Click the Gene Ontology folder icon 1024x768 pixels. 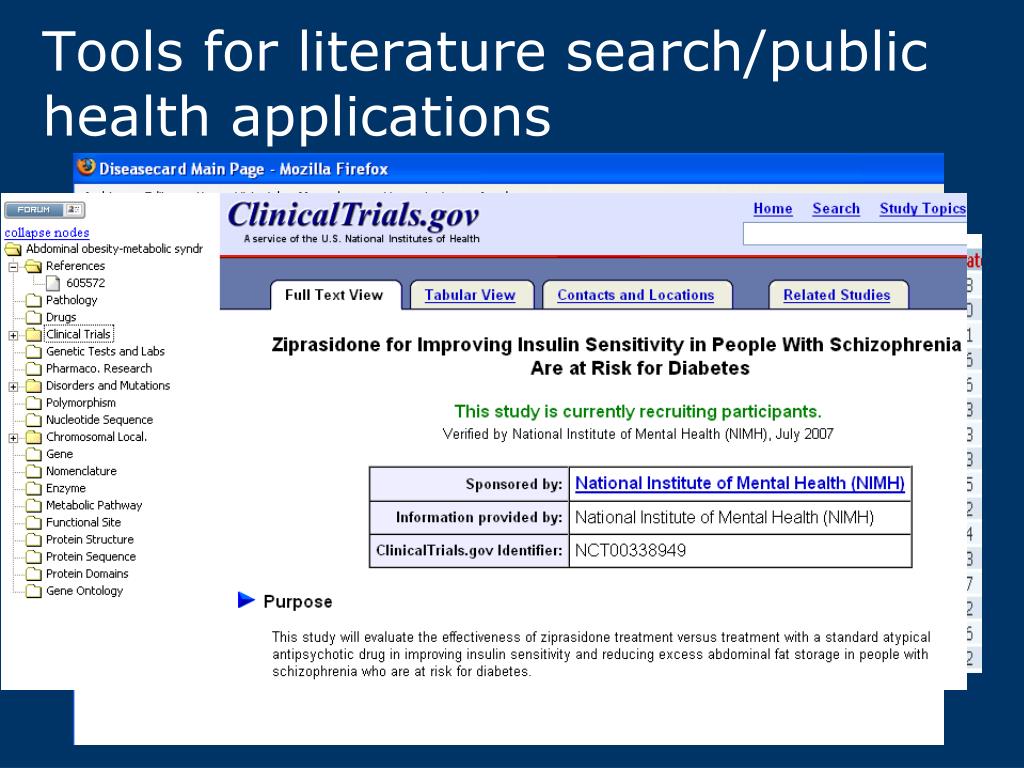(x=33, y=591)
